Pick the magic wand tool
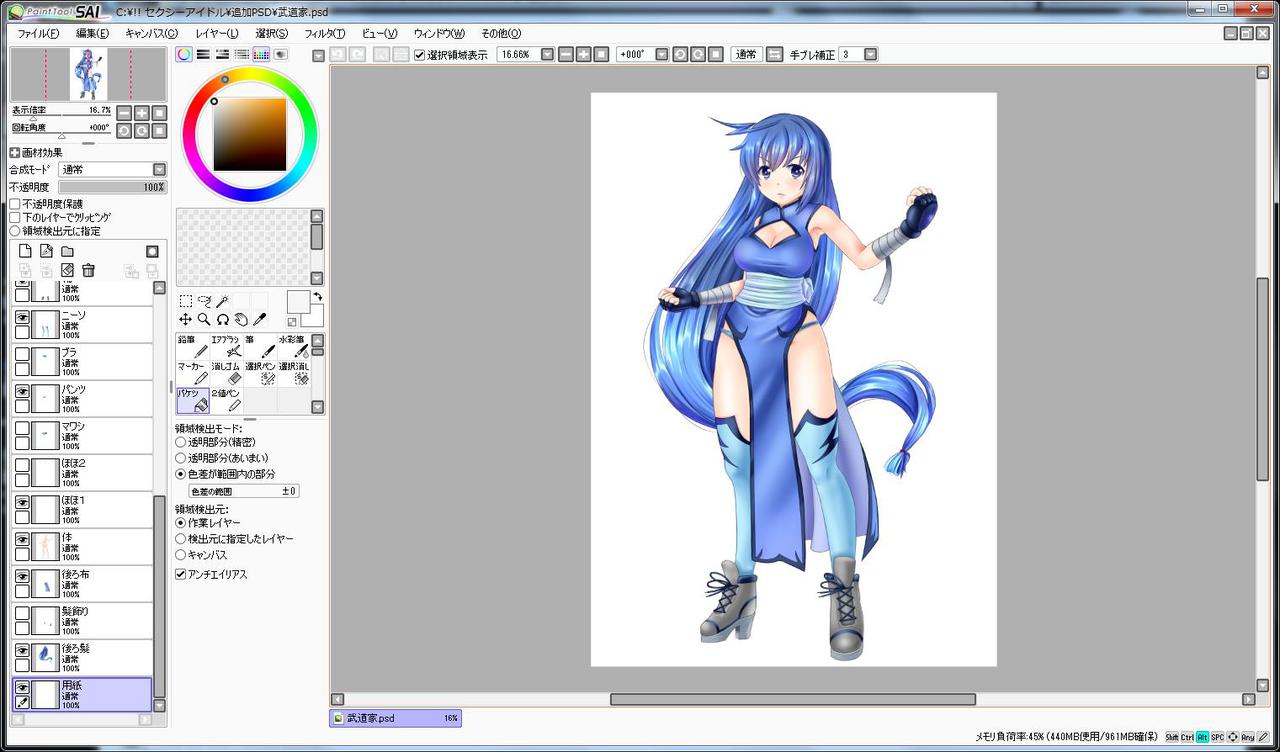Viewport: 1280px width, 752px height. click(223, 301)
